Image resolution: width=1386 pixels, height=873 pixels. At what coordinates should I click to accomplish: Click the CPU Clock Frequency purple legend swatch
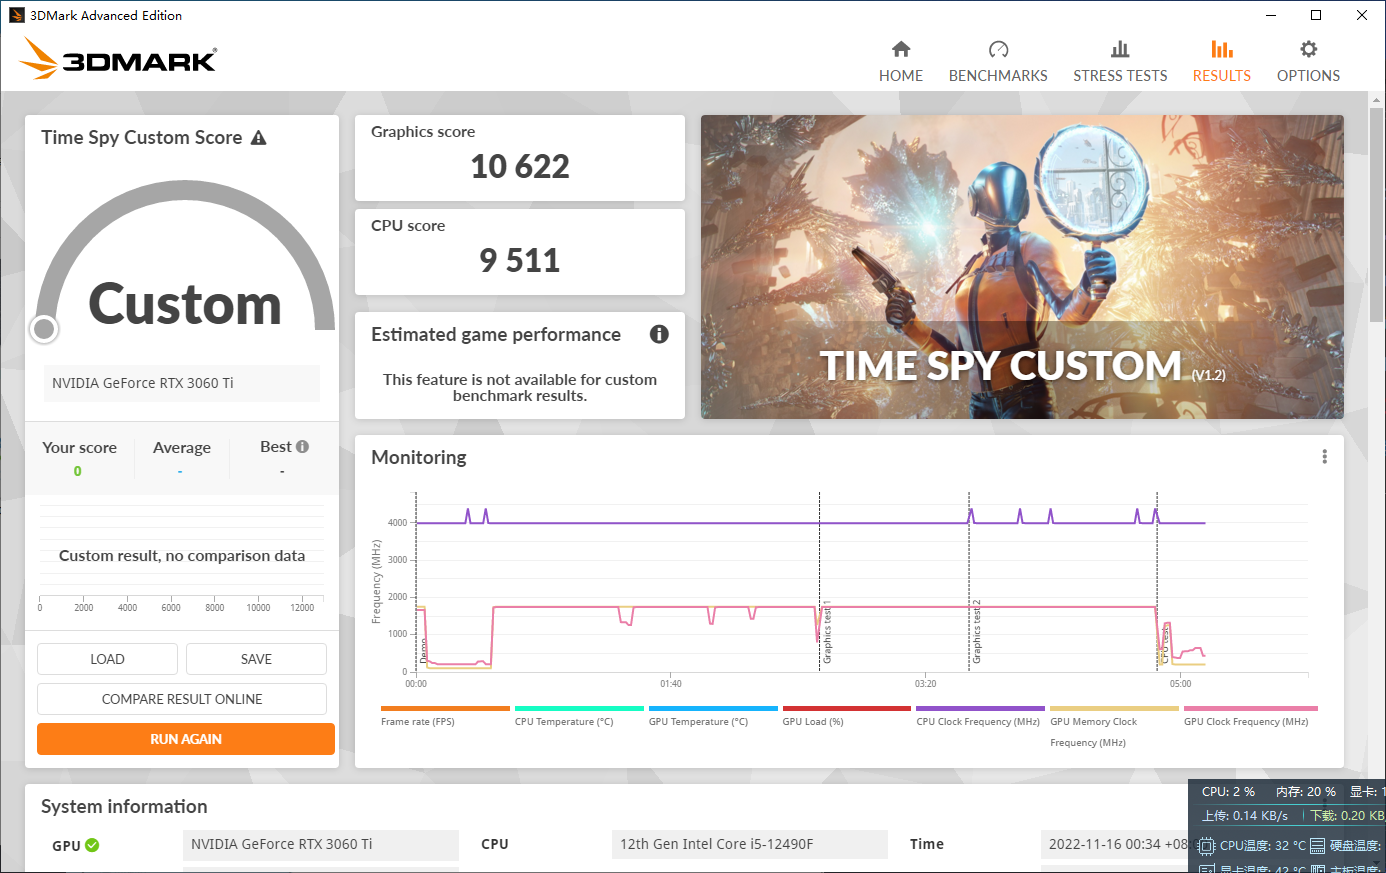tap(979, 708)
